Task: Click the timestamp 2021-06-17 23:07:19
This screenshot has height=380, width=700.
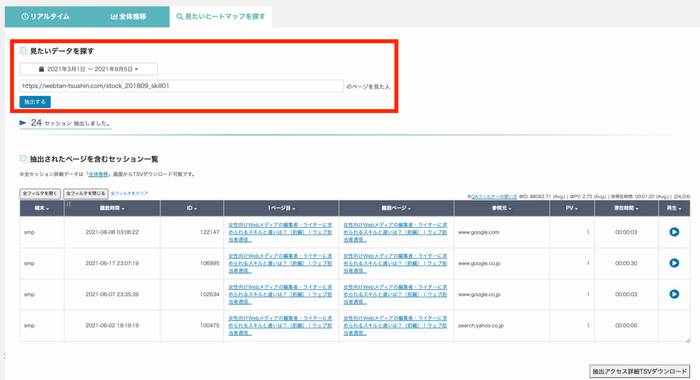Action: (x=112, y=263)
